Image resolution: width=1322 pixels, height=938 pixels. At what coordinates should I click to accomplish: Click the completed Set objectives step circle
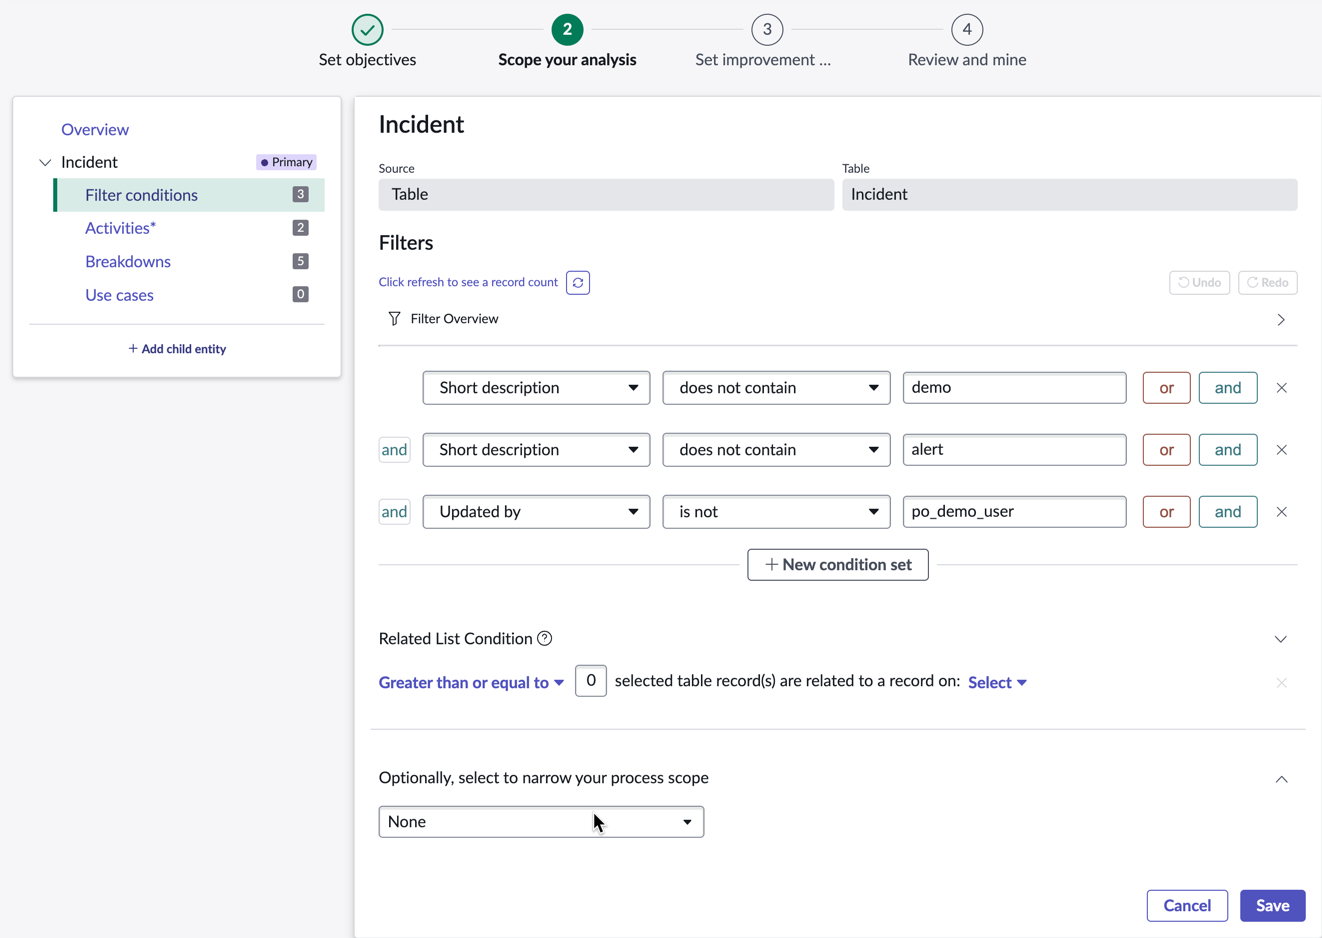[x=367, y=29]
